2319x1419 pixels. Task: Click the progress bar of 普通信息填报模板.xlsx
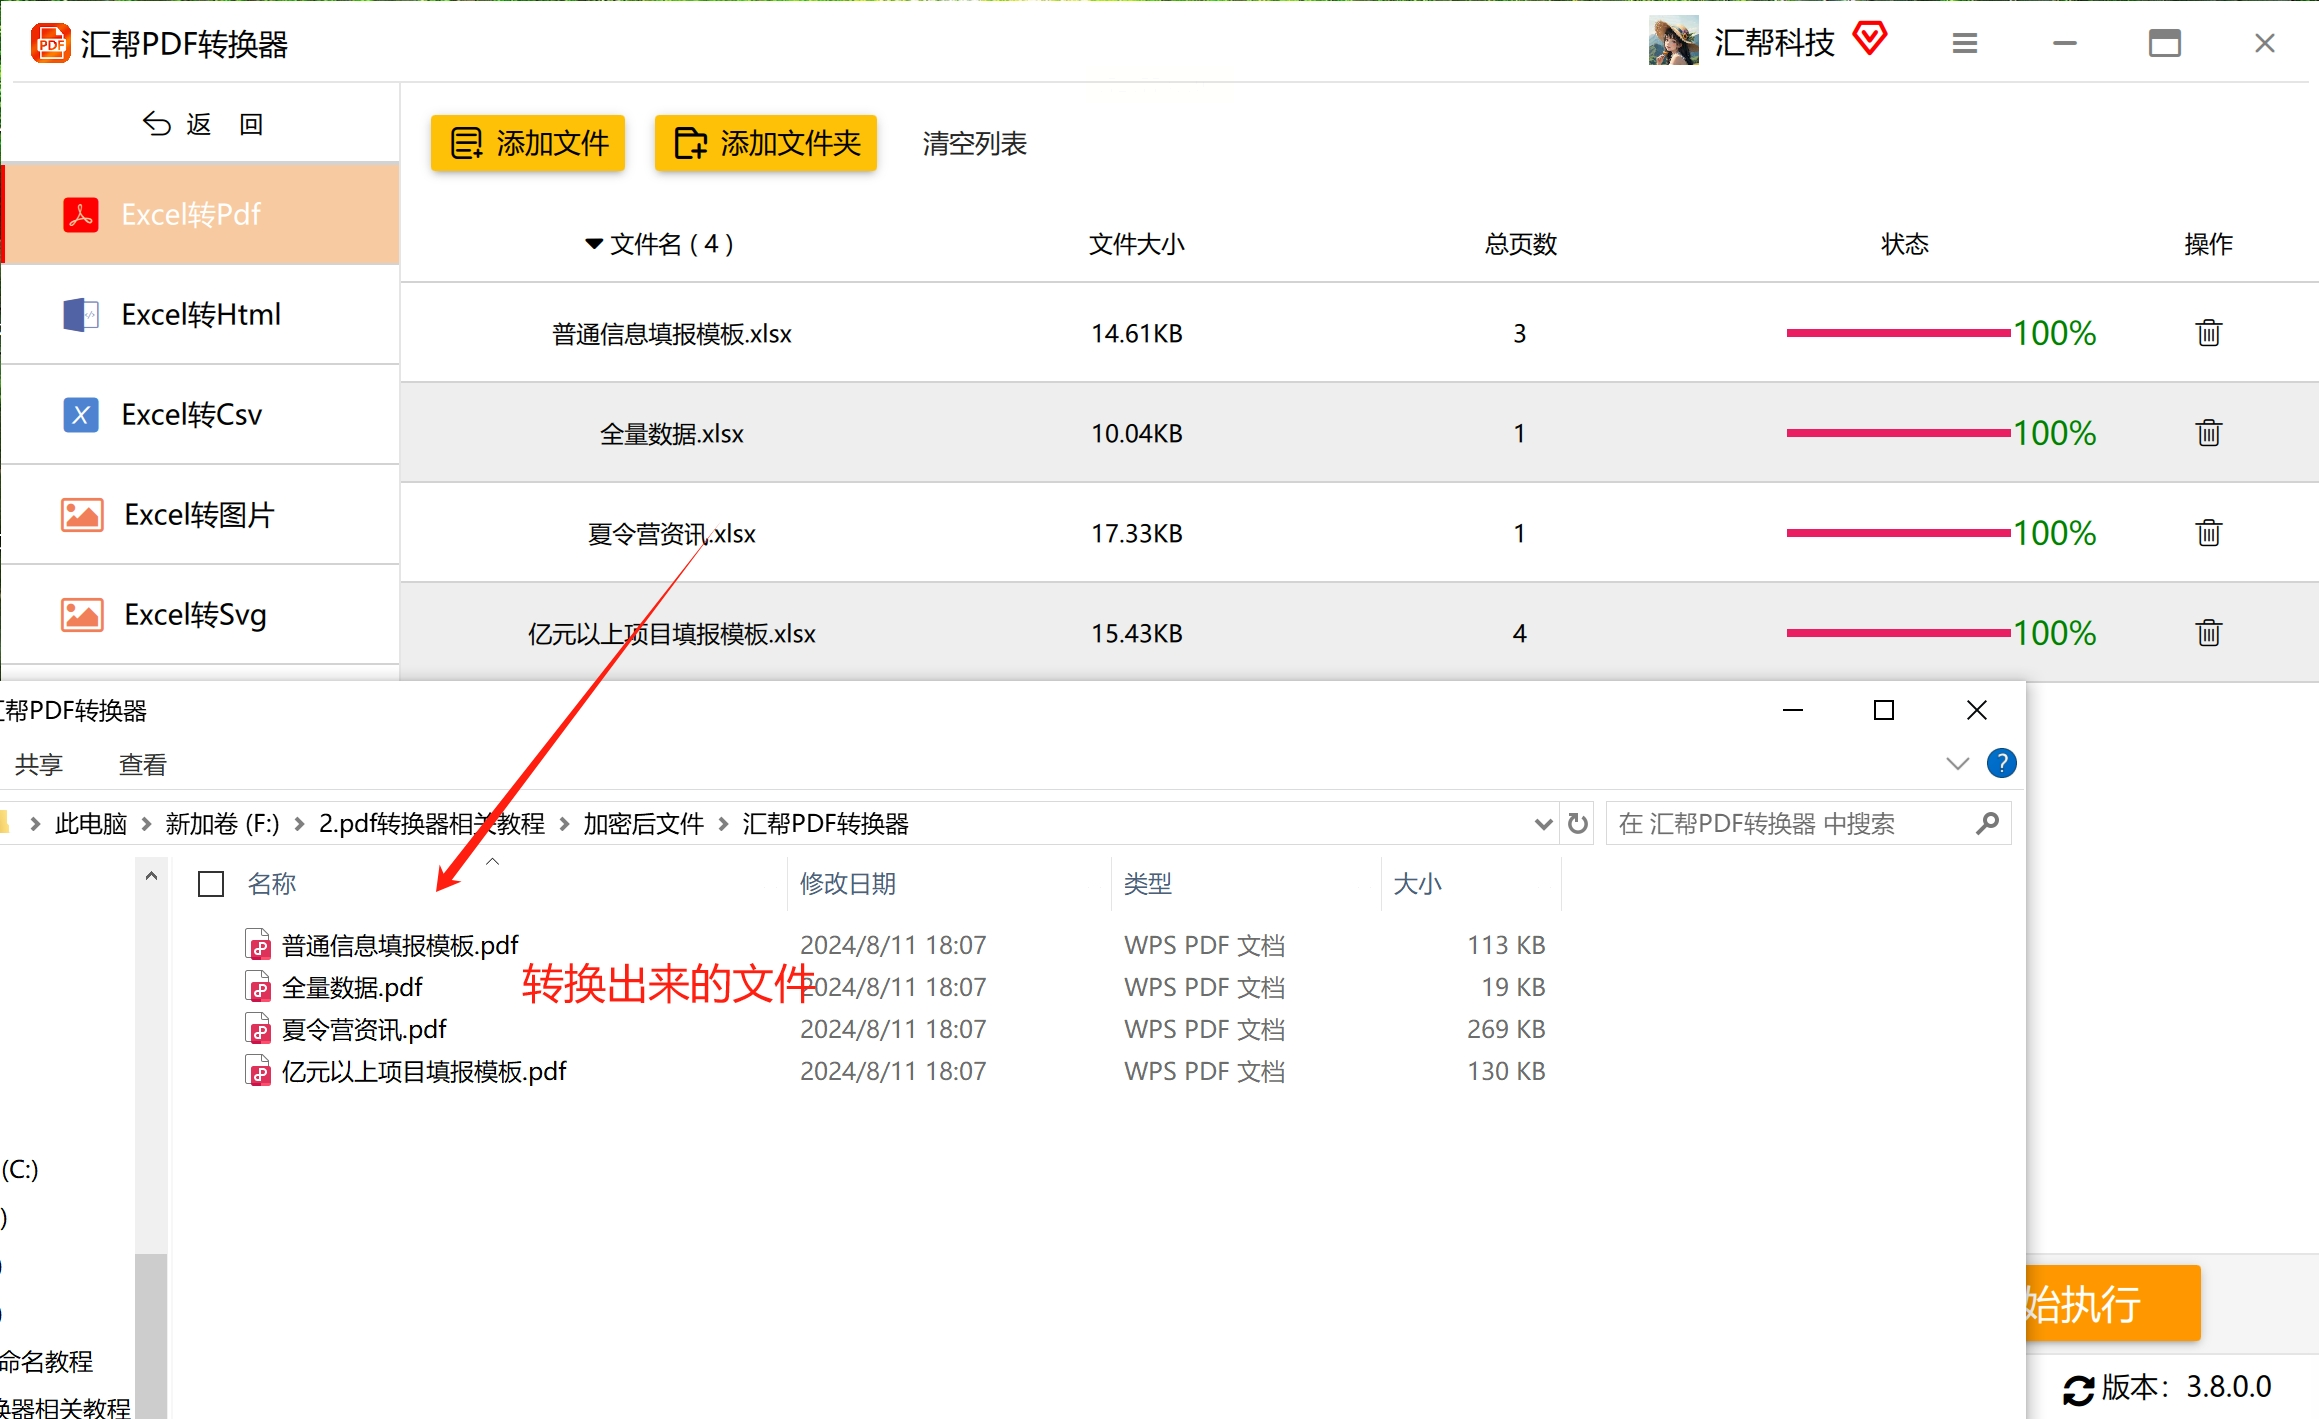(1898, 333)
